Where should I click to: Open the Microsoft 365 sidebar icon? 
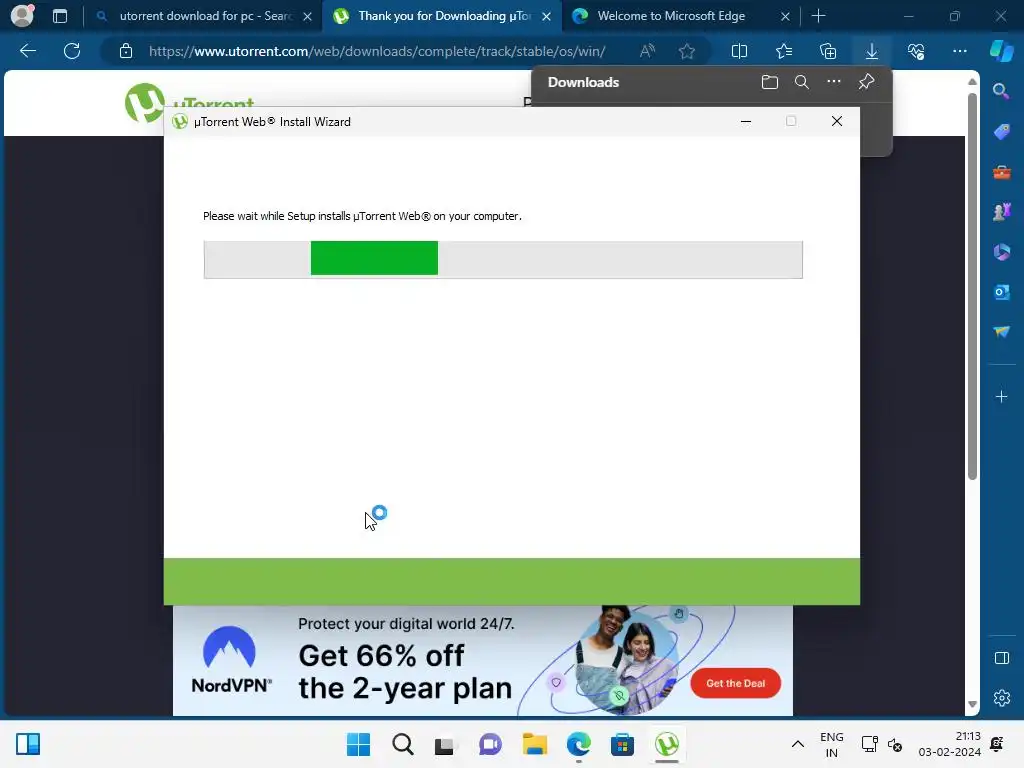point(1001,252)
